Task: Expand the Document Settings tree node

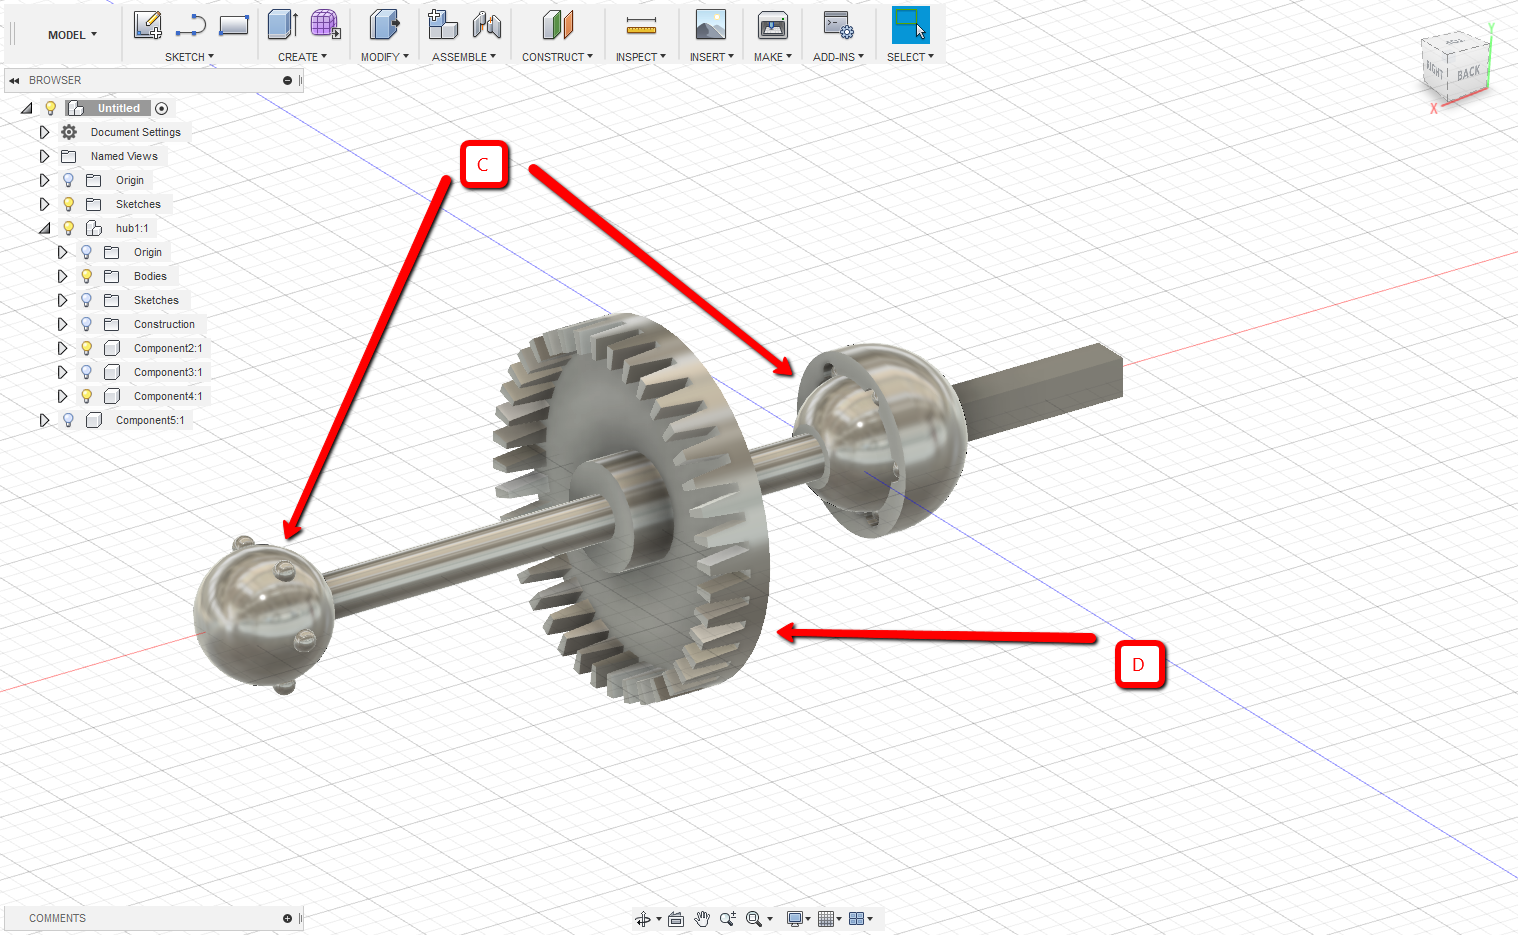Action: [x=44, y=132]
